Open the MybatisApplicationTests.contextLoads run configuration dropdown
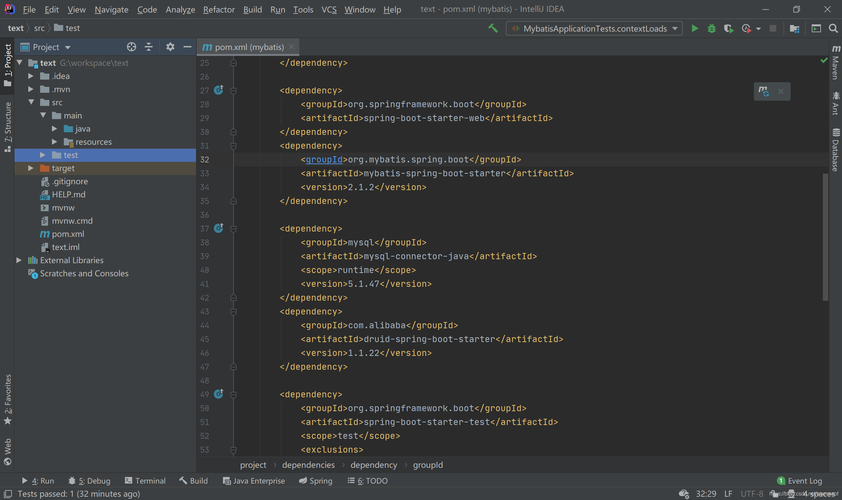 pos(595,29)
